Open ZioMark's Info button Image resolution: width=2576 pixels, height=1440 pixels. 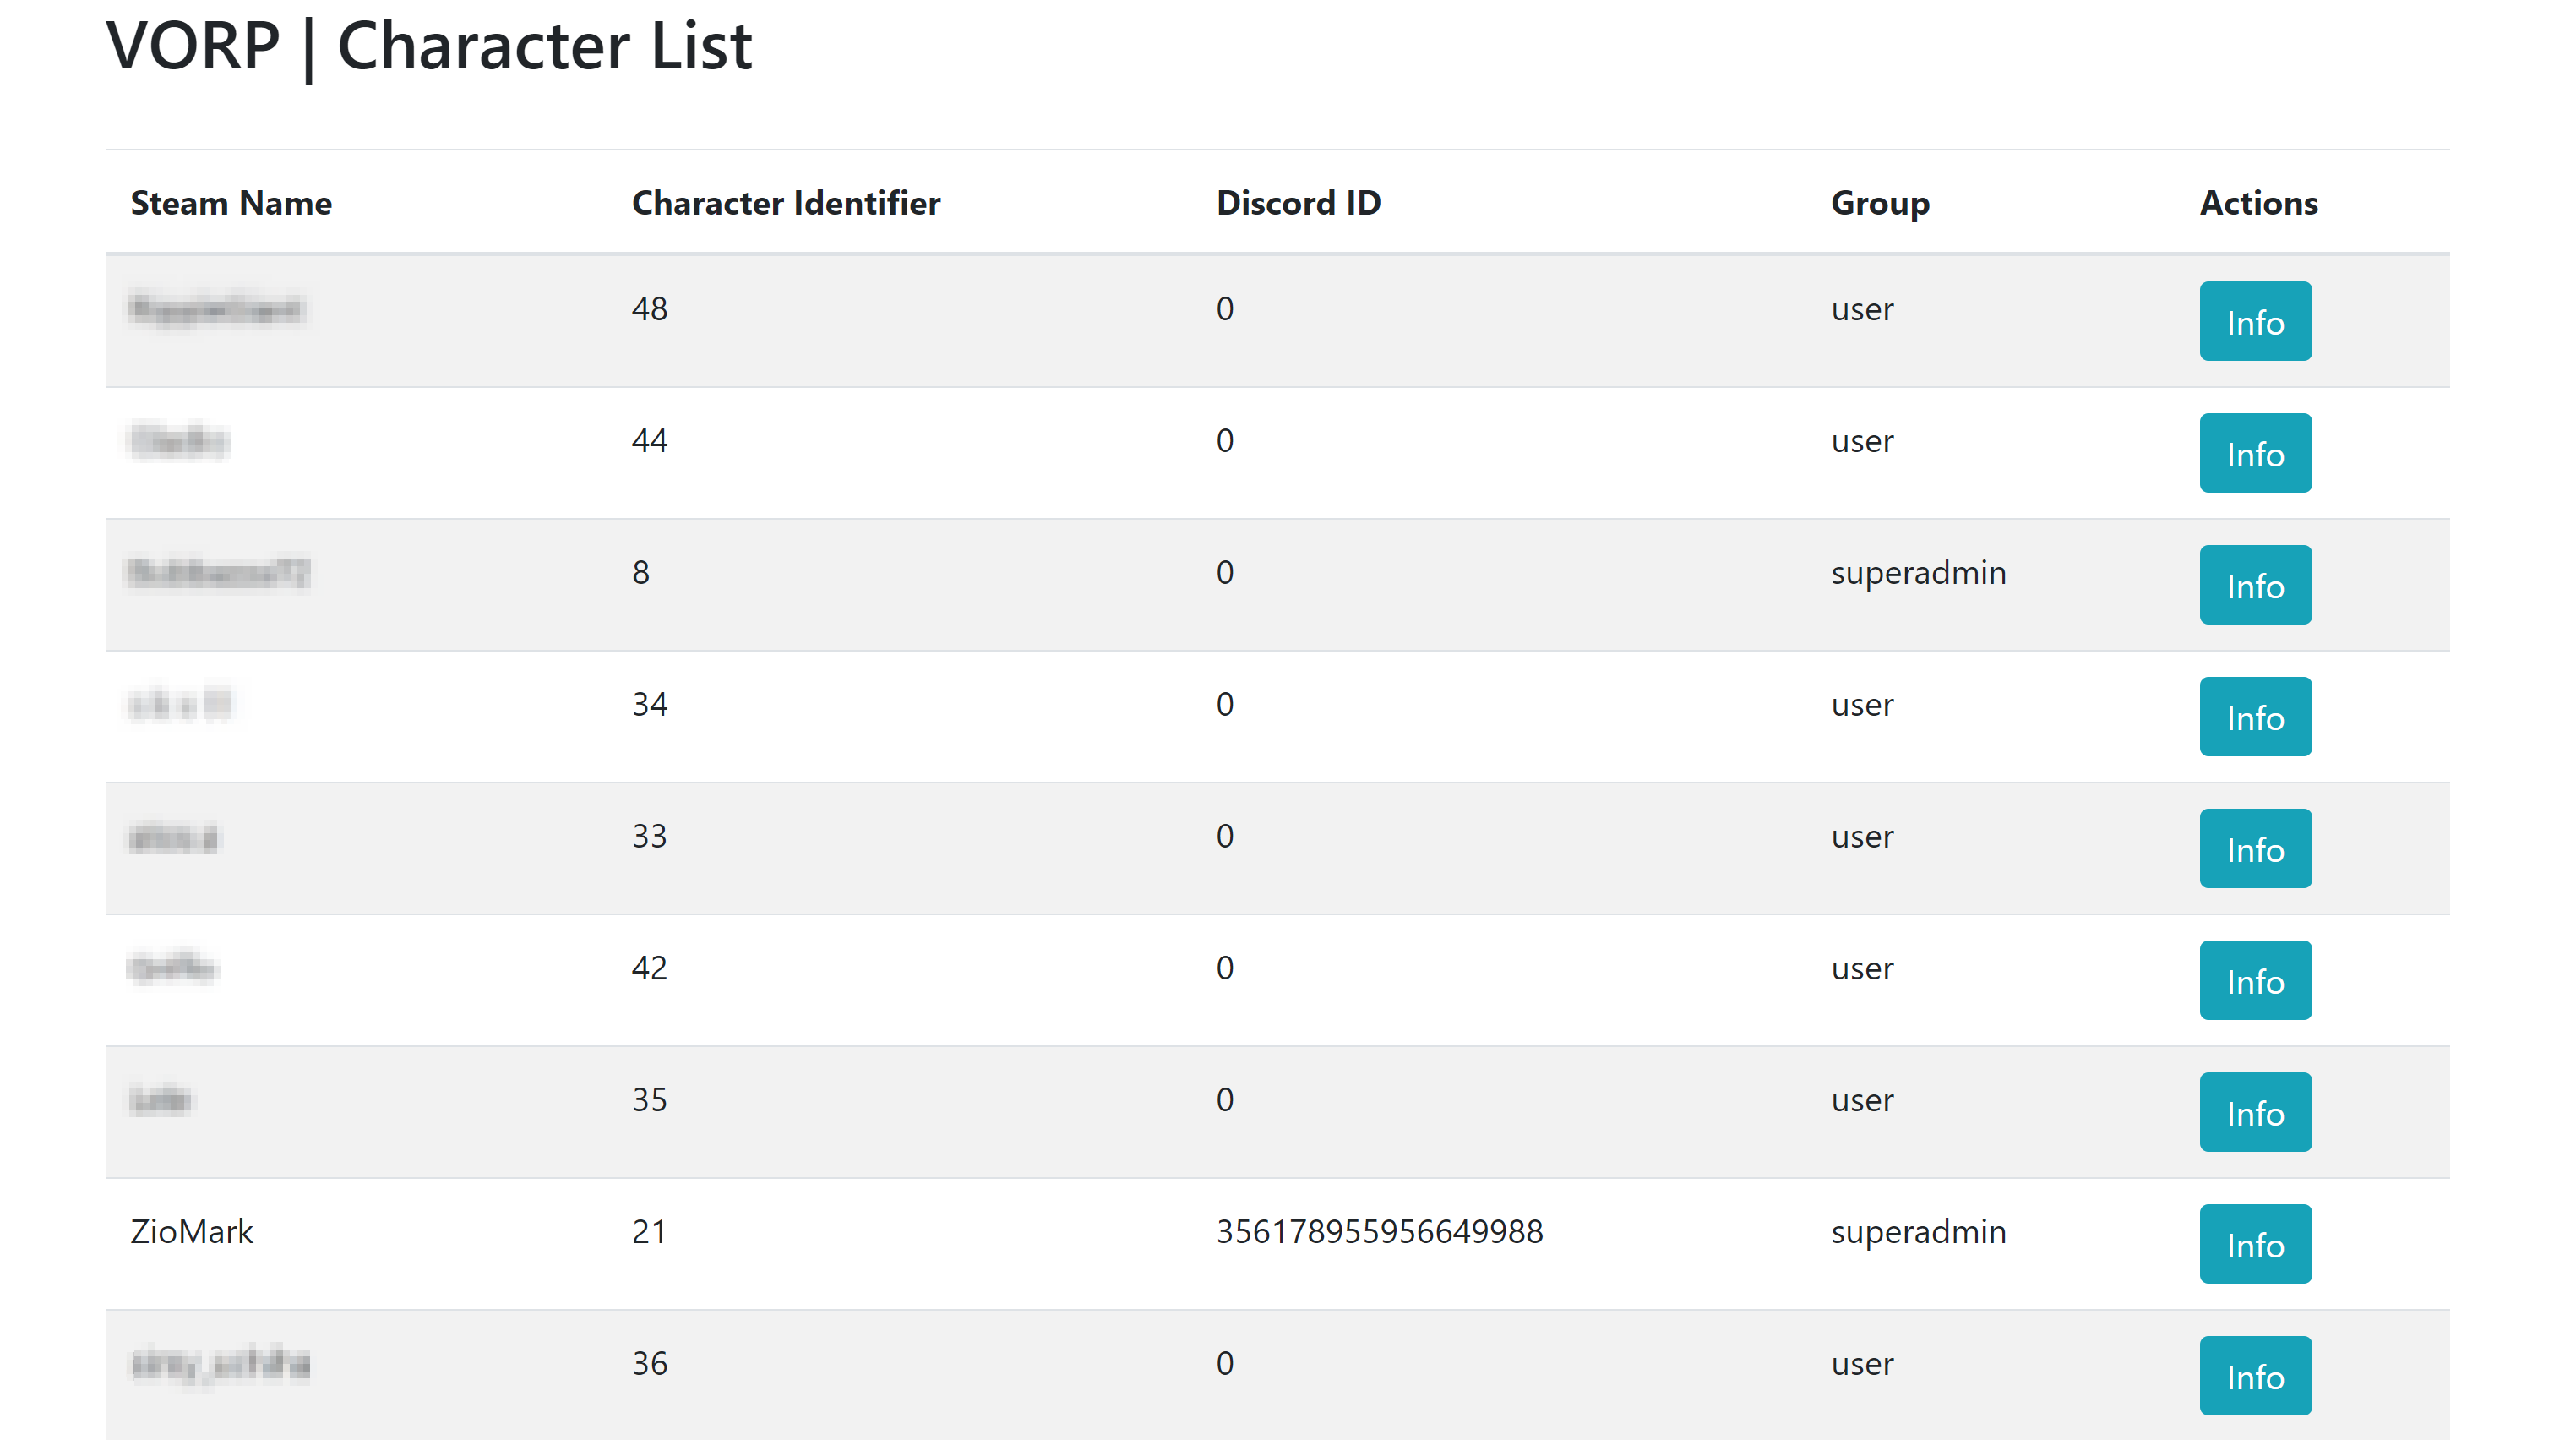pos(2254,1244)
